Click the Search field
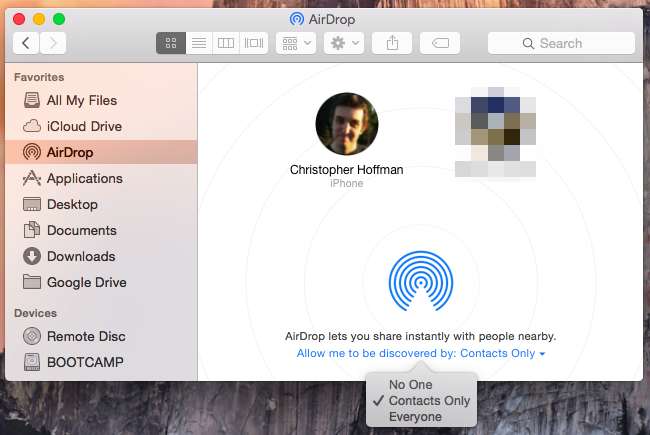Screen dimensions: 650x435 (x=561, y=43)
